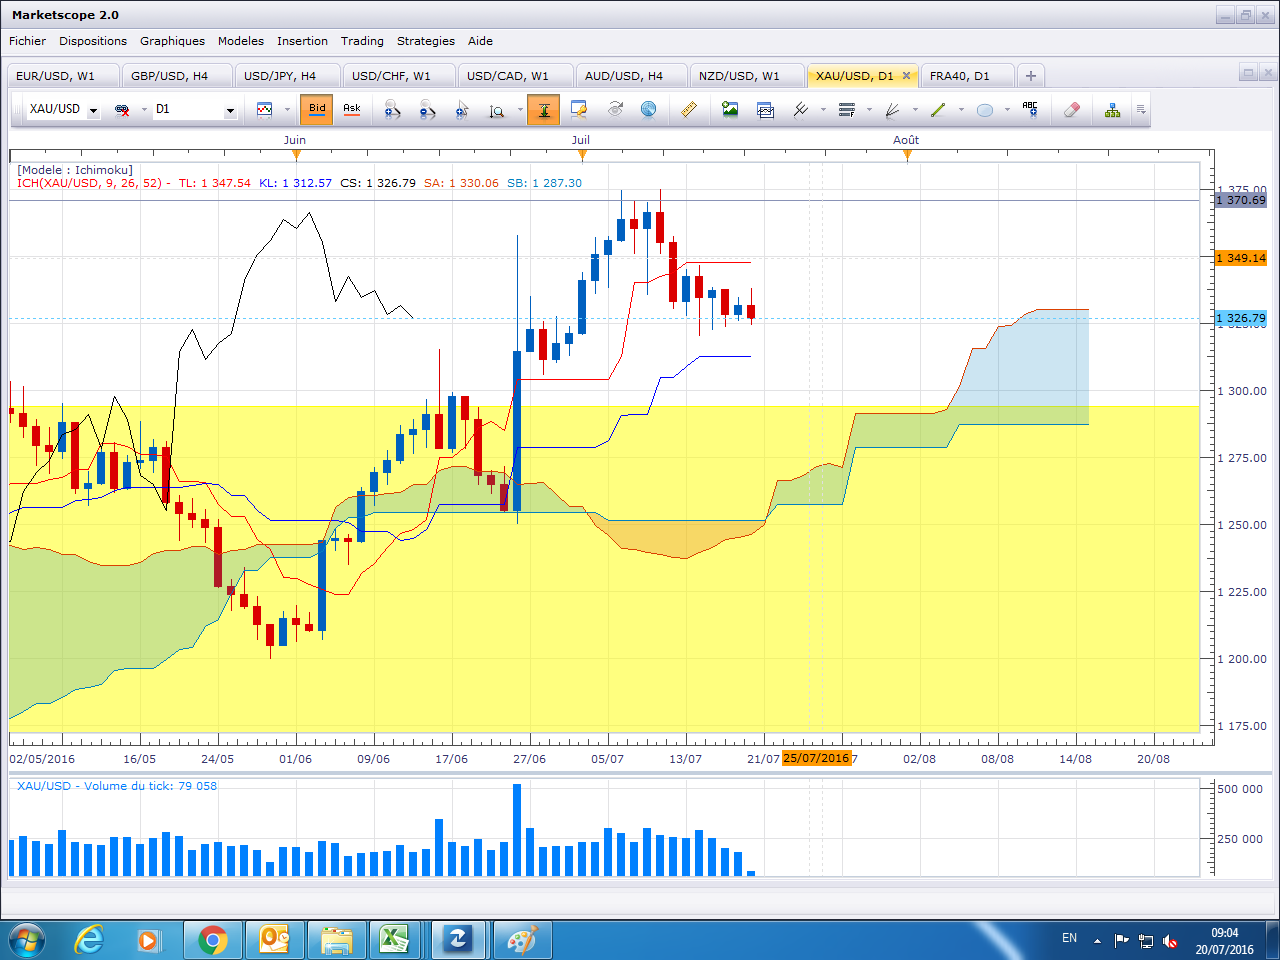Select the cursor zoom pointer tool
1280x960 pixels.
point(462,109)
